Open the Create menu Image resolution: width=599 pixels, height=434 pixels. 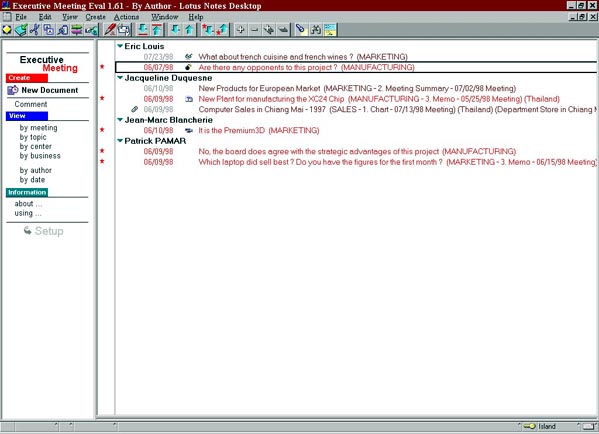coord(96,17)
